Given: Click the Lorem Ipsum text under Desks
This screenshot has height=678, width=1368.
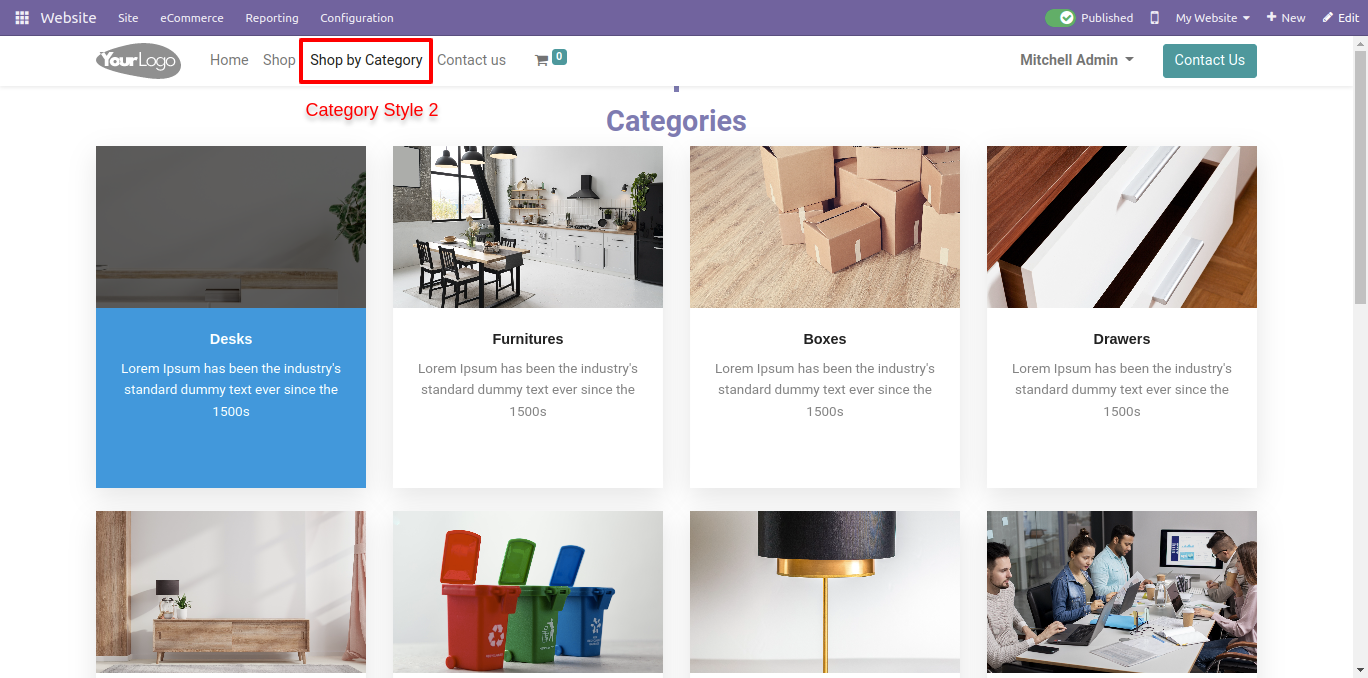Looking at the screenshot, I should [x=231, y=390].
